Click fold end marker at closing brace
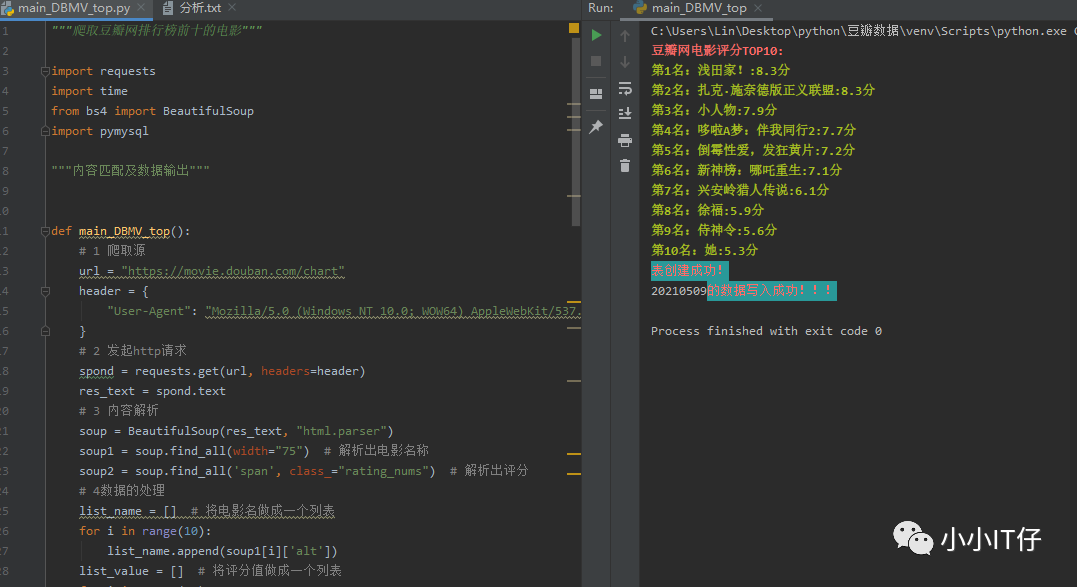This screenshot has height=587, width=1077. pos(45,331)
